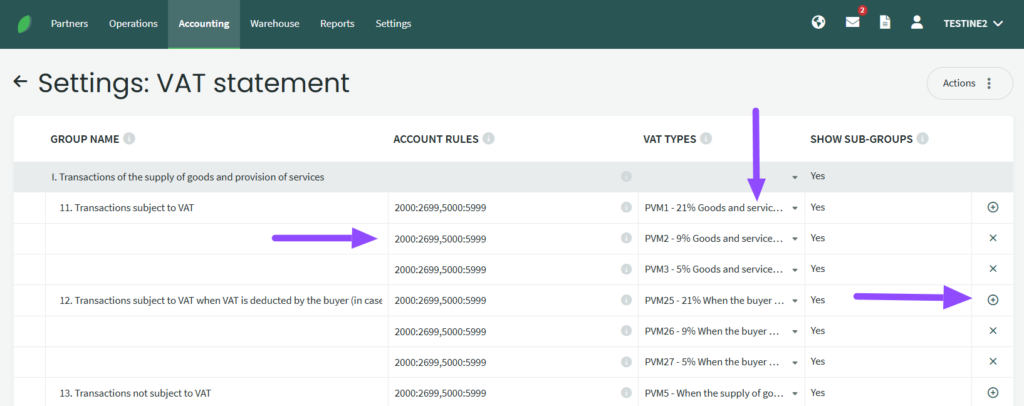The height and width of the screenshot is (406, 1024).
Task: Click 'Yes' sub-groups value in section I row
Action: tap(817, 176)
